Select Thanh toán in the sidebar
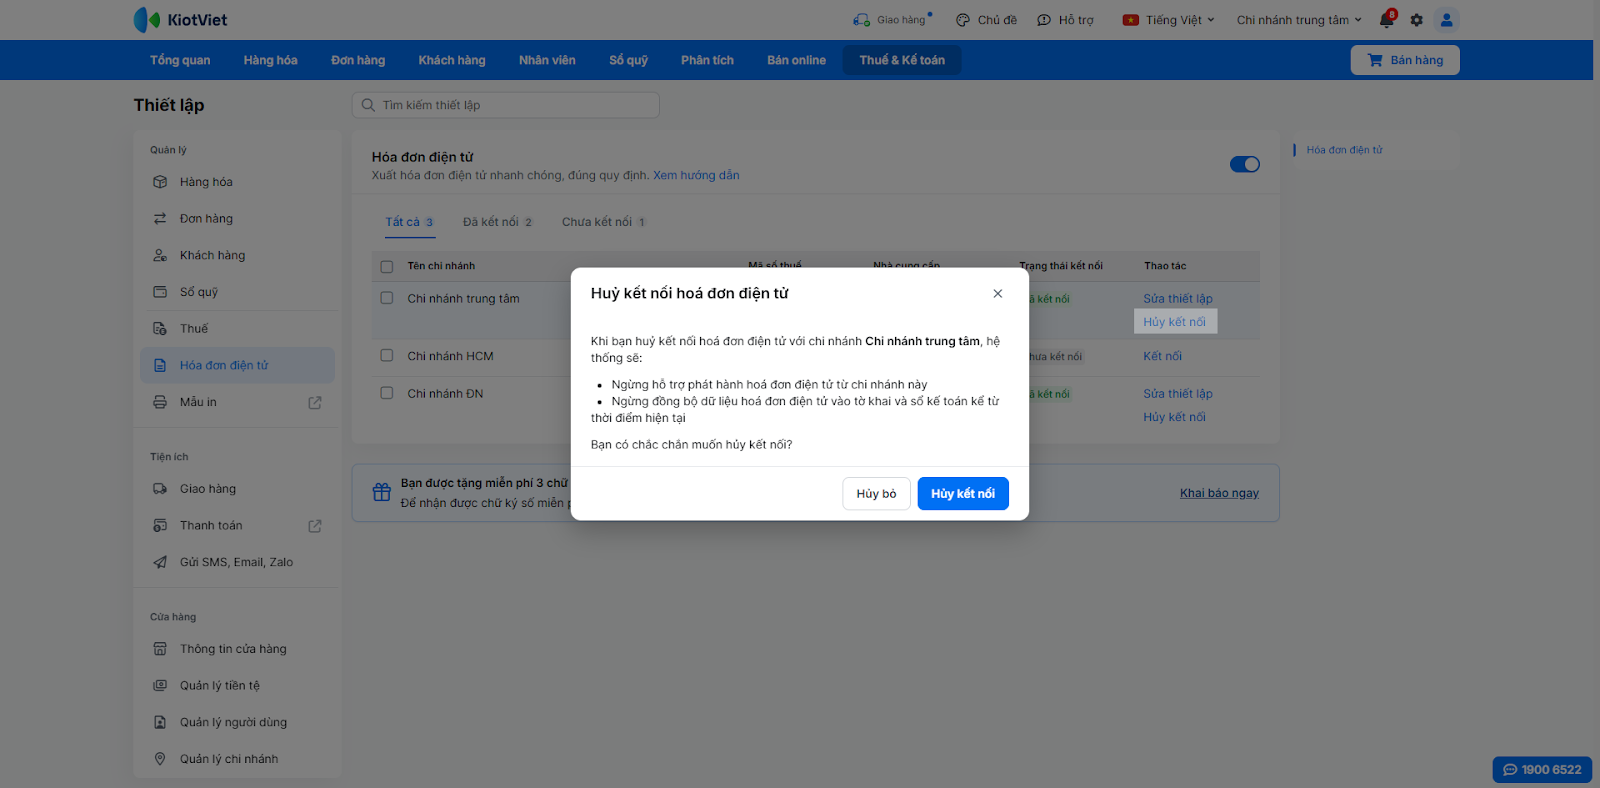 237,526
